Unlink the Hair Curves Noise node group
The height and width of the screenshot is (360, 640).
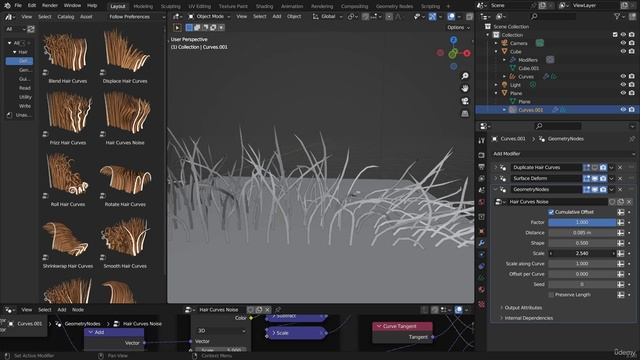click(629, 202)
